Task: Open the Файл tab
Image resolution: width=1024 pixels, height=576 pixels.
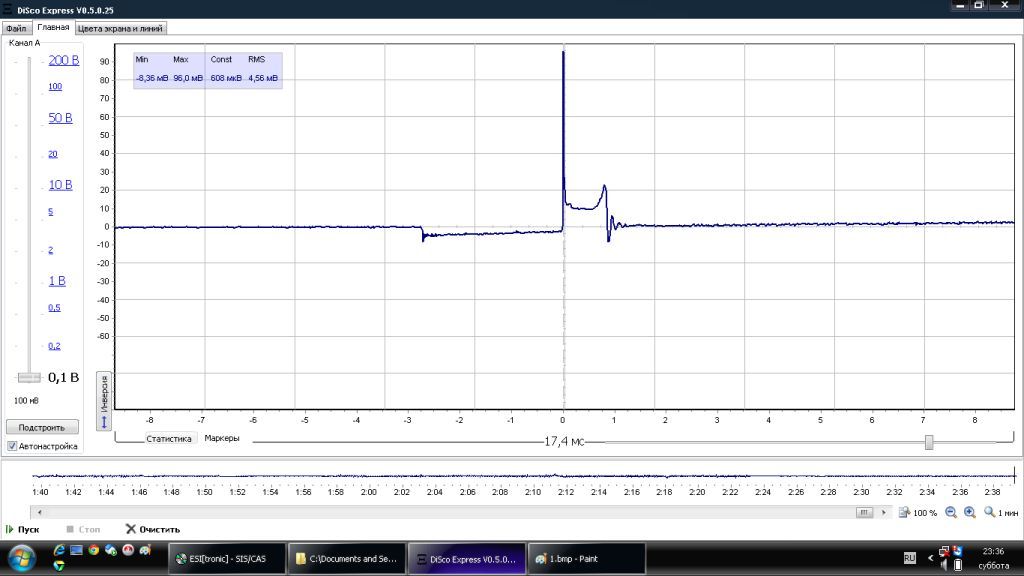Action: [16, 28]
